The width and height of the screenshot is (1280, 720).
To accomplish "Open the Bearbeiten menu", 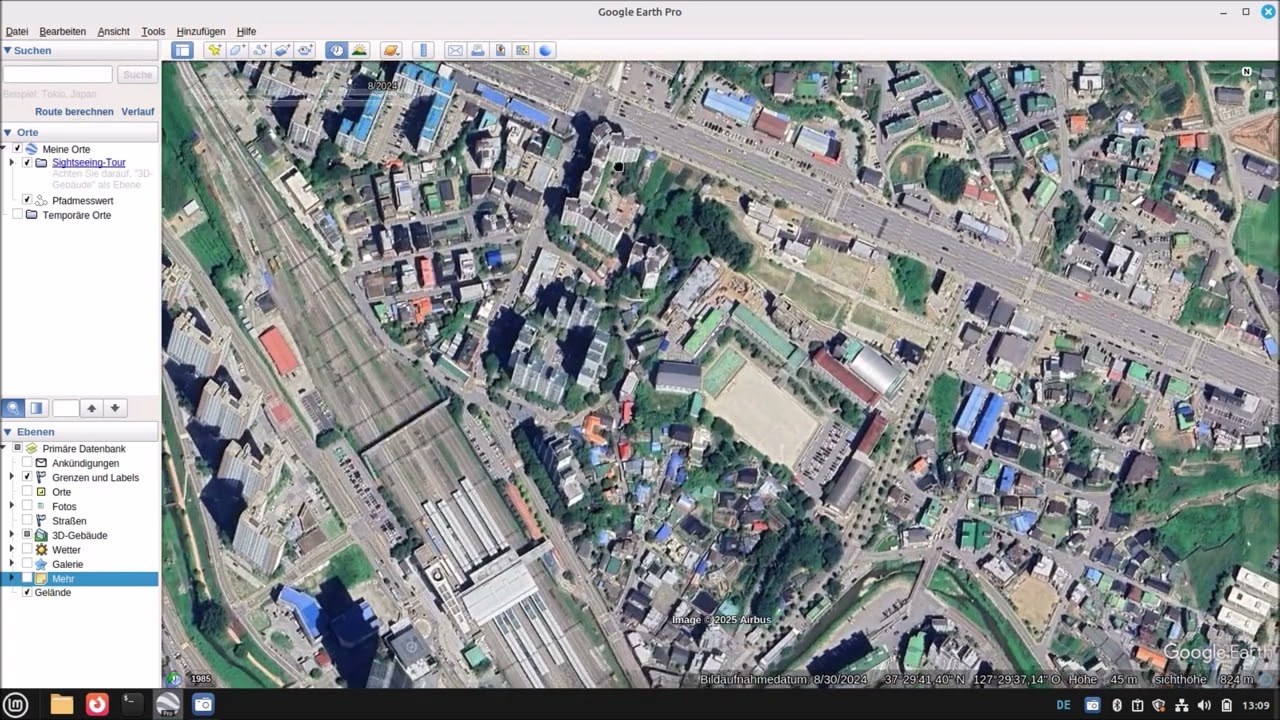I will (x=63, y=31).
